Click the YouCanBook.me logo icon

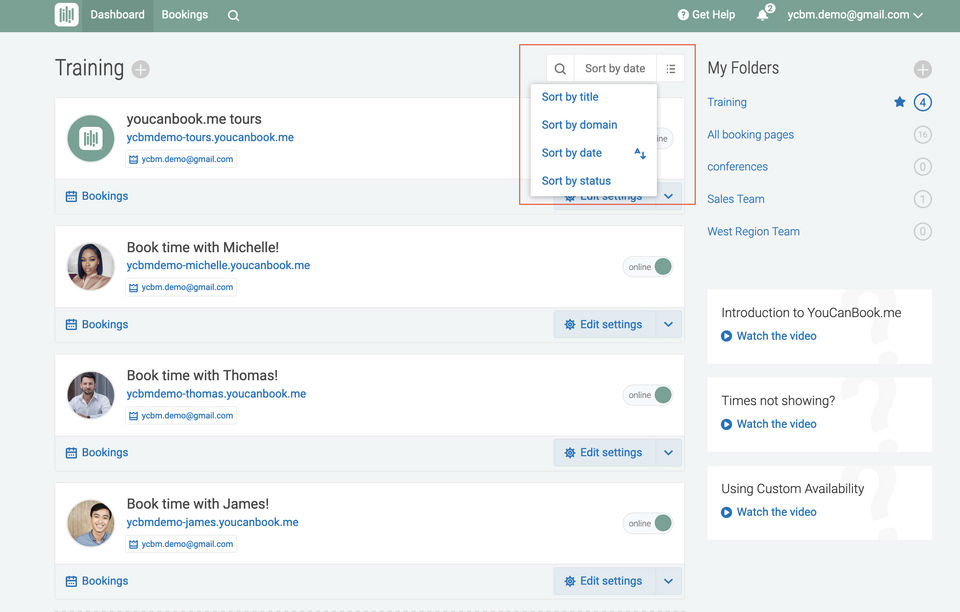click(67, 15)
